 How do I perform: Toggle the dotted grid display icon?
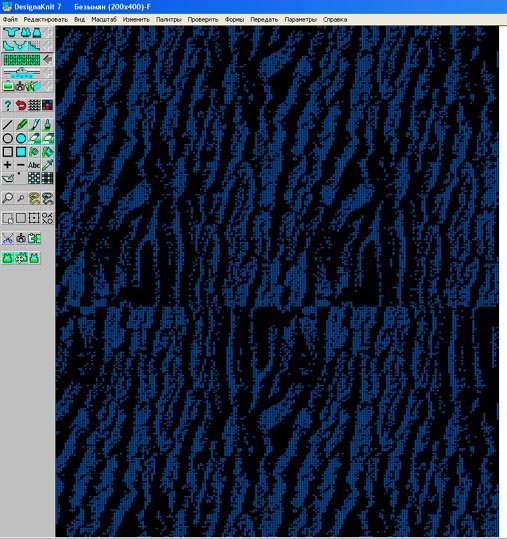pyautogui.click(x=34, y=178)
